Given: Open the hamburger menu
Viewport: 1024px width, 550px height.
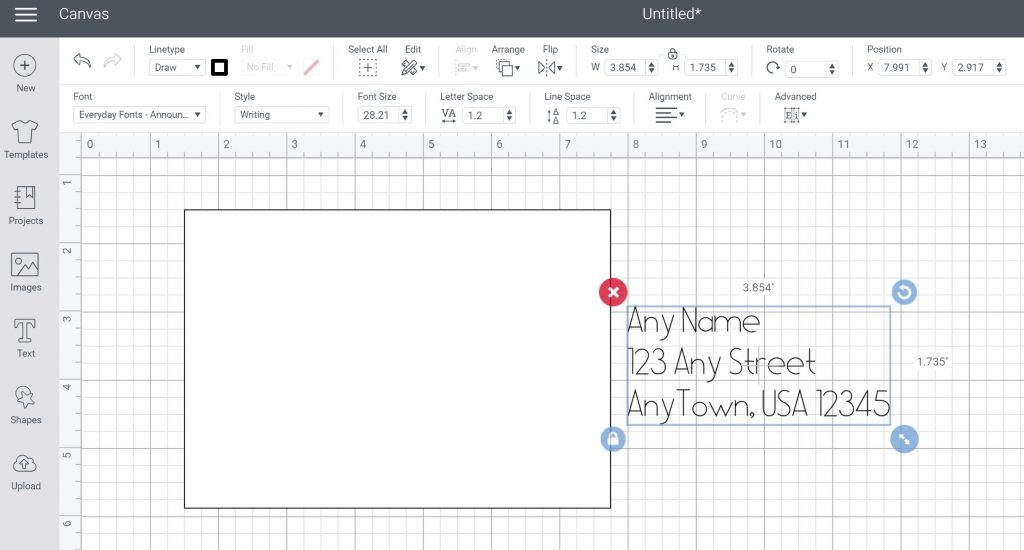Looking at the screenshot, I should point(25,14).
